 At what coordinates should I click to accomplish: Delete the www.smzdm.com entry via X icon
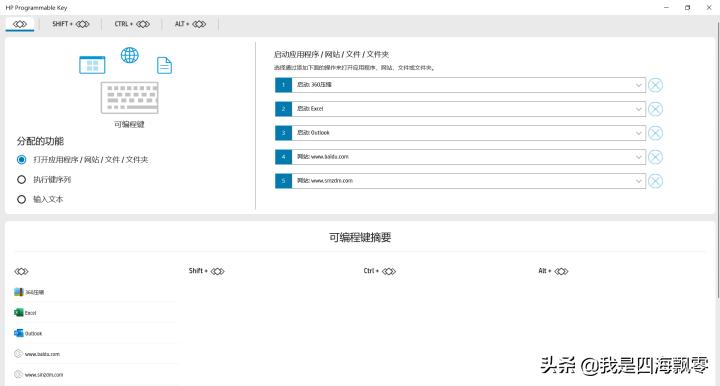click(655, 181)
